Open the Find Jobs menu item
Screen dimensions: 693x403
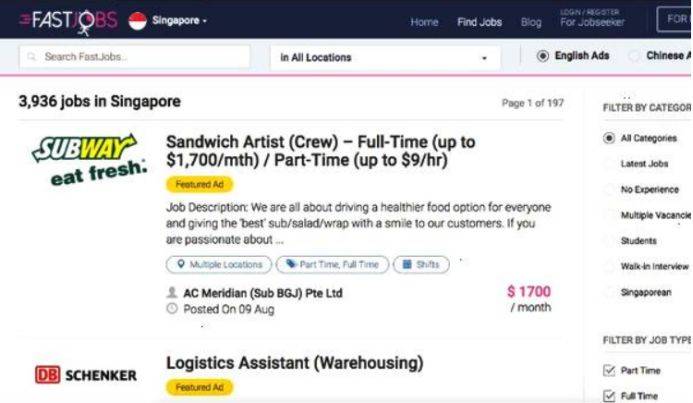point(479,22)
